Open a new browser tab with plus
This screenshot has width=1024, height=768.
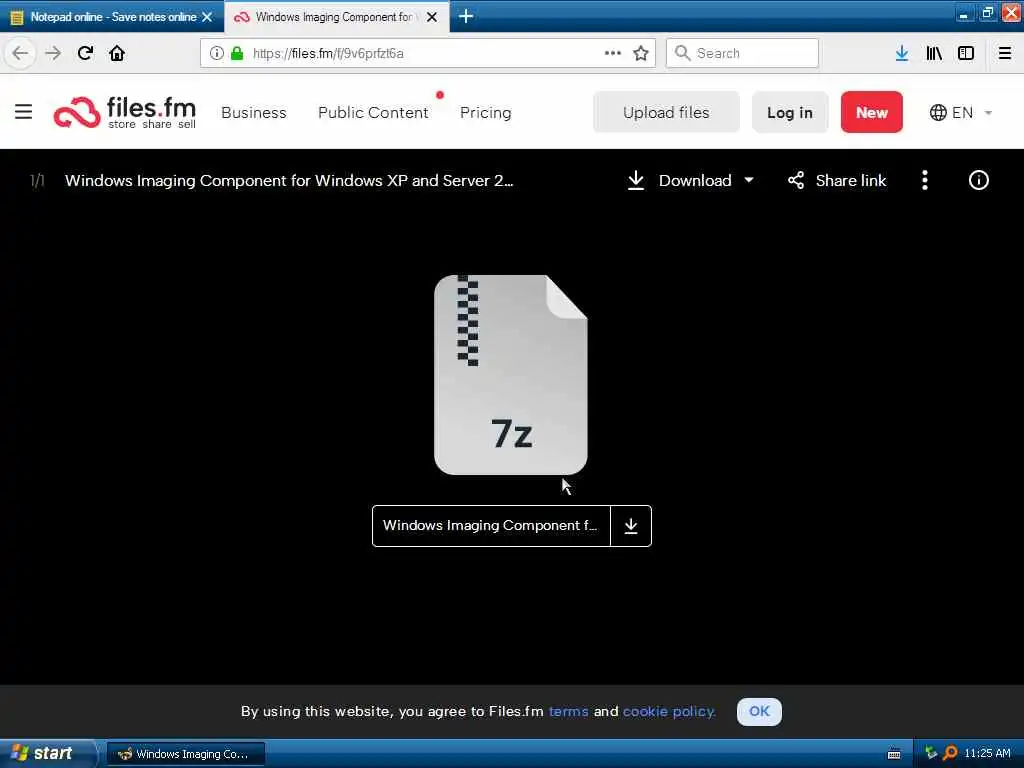pos(466,16)
